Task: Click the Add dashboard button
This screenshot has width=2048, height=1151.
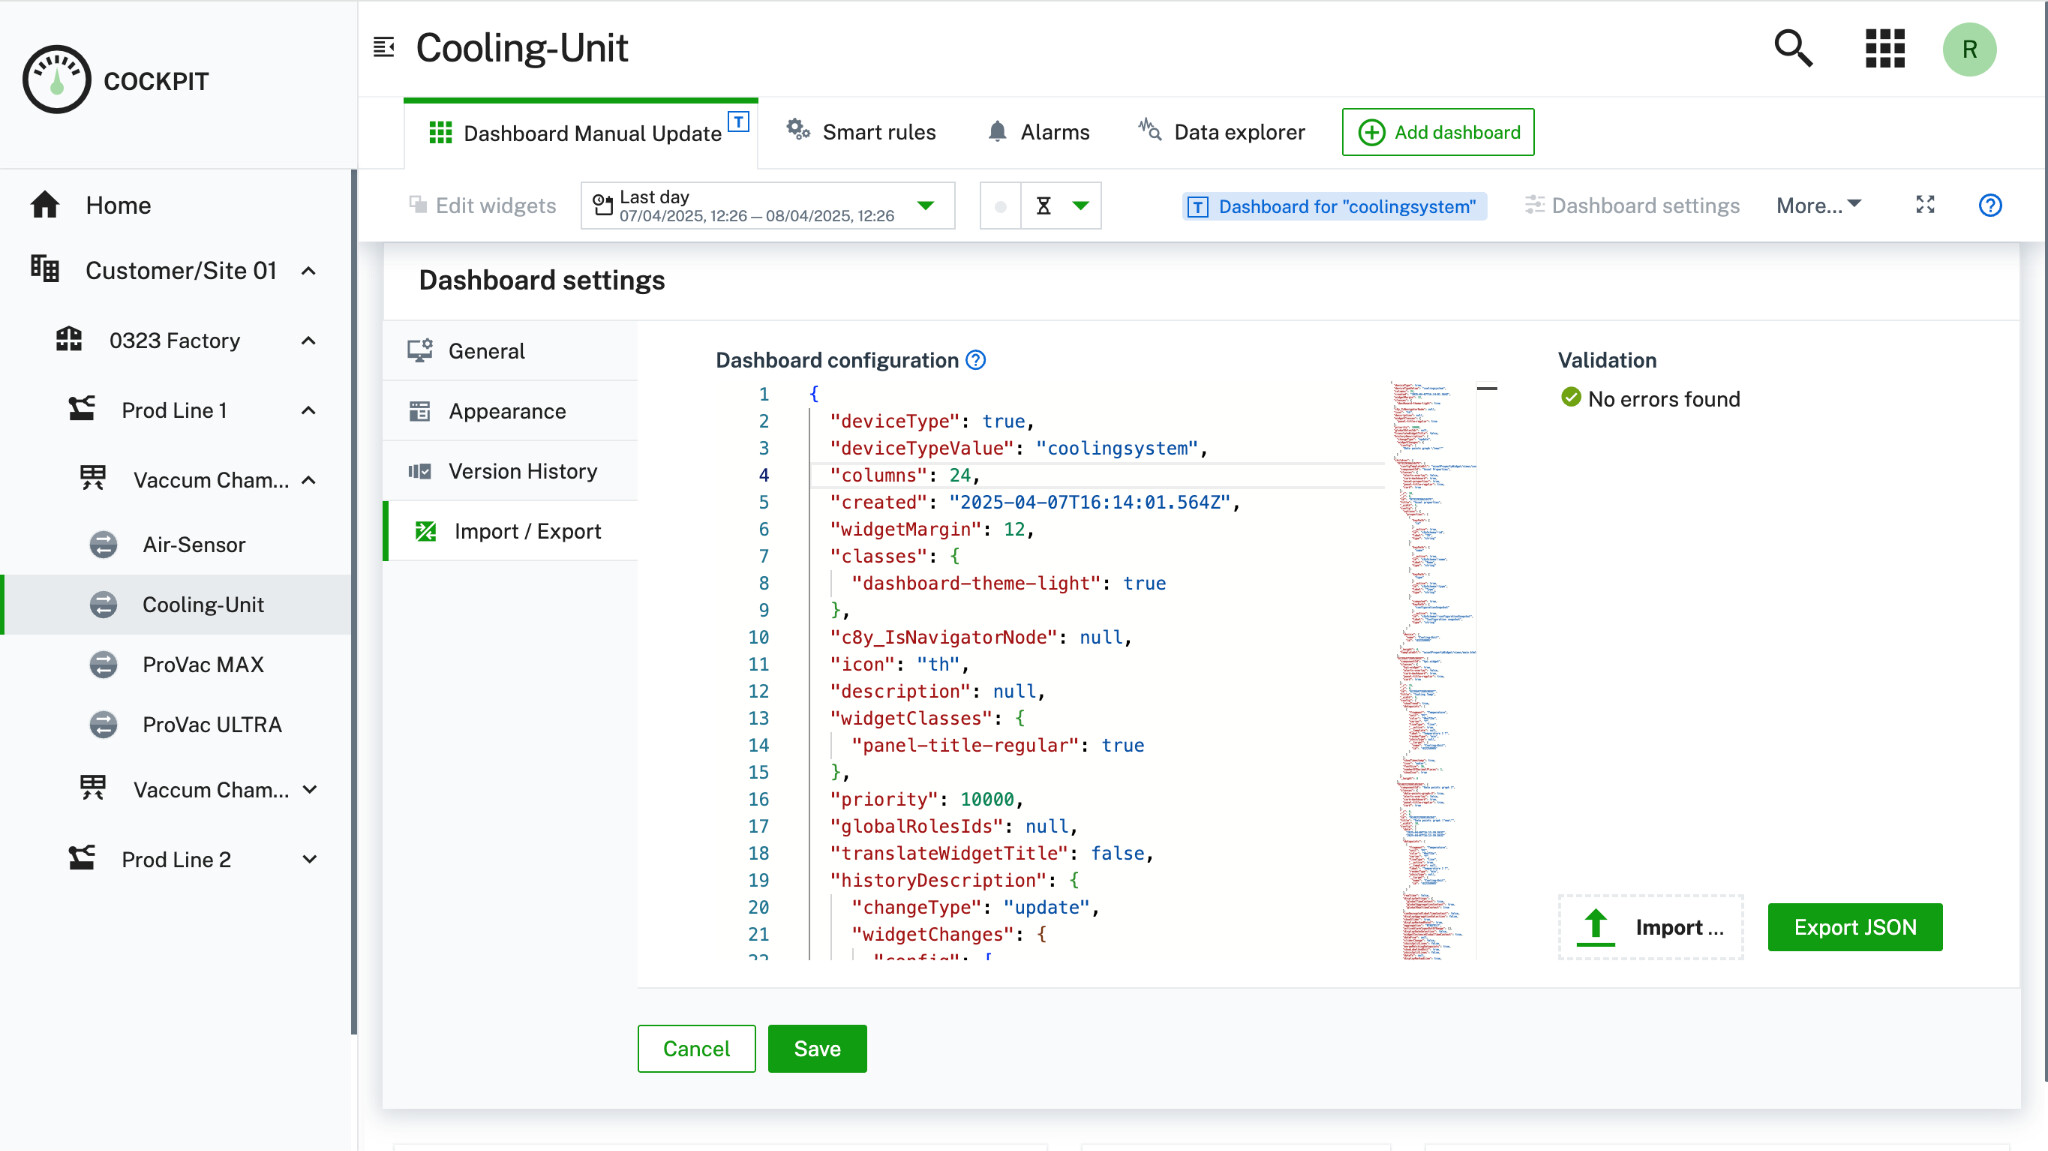Action: tap(1437, 132)
